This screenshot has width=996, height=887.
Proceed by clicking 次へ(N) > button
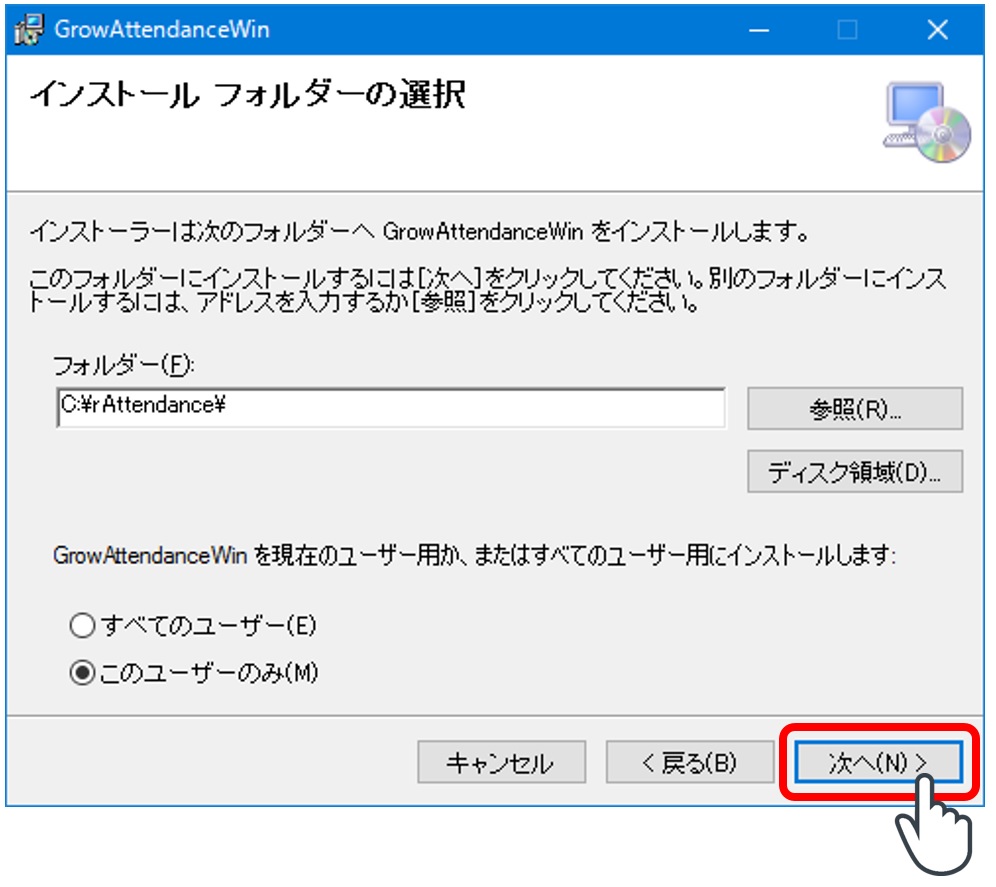point(878,763)
